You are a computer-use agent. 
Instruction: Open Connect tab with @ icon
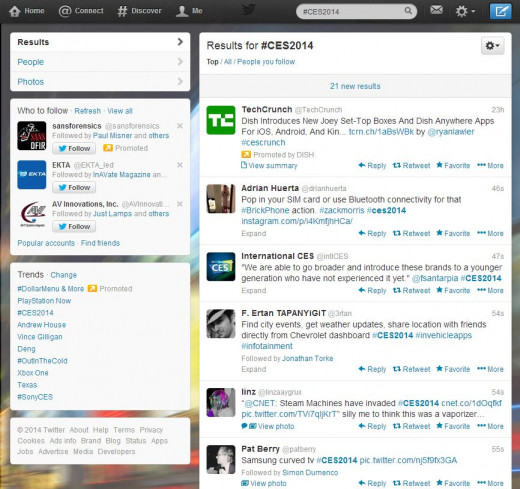pos(81,11)
